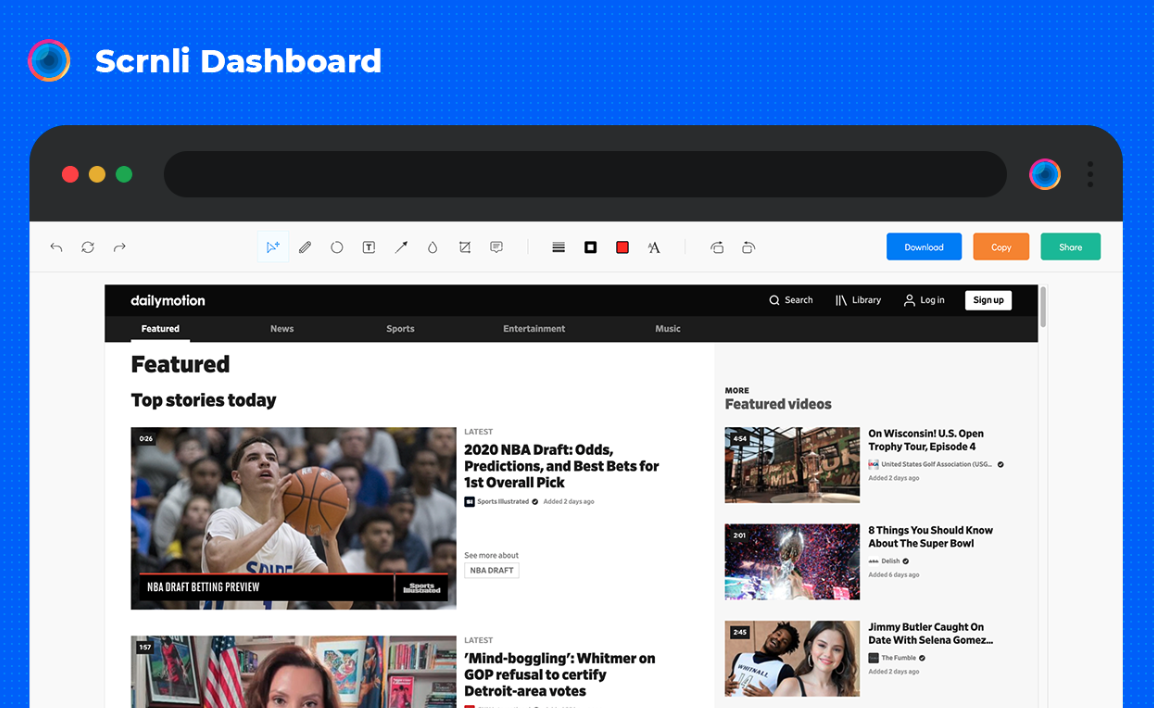Image resolution: width=1154 pixels, height=708 pixels.
Task: Click the Sports Illustrated channel name
Action: pos(503,502)
